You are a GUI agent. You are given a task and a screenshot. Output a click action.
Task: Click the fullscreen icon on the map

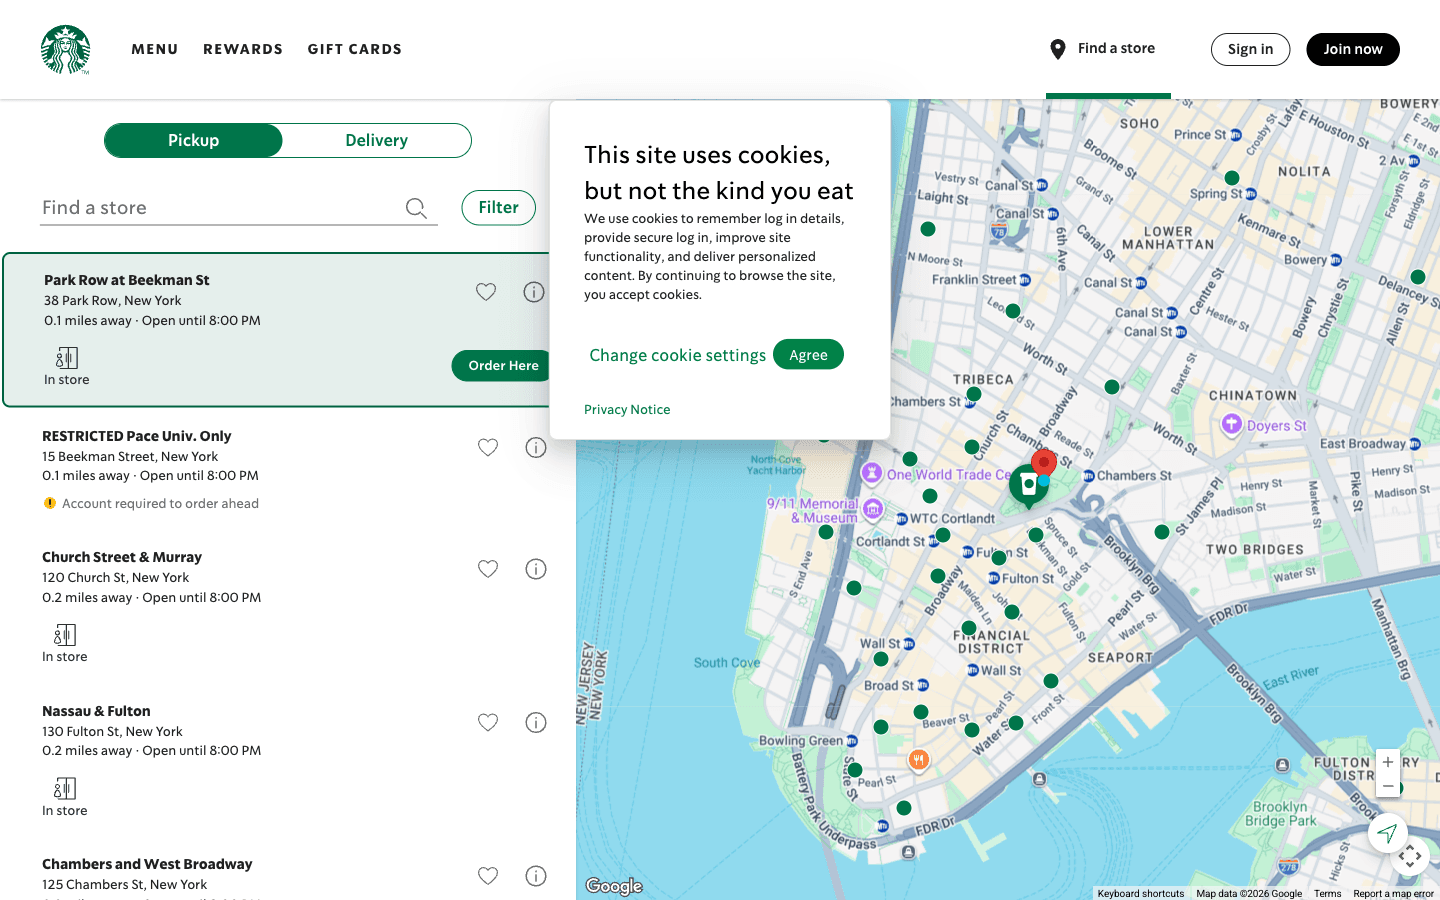[x=1410, y=856]
